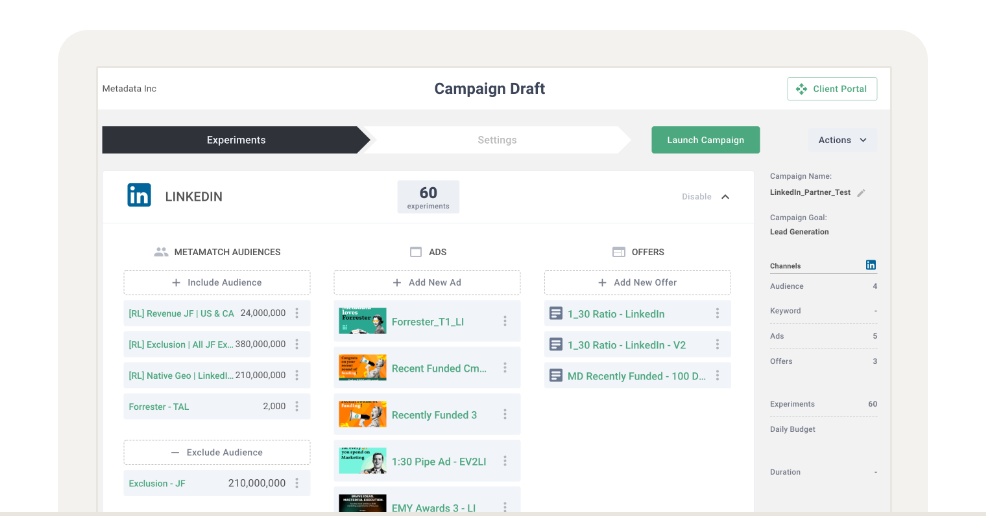Open EMY Awards 3 - LI ad name
This screenshot has height=516, width=986.
tap(433, 508)
